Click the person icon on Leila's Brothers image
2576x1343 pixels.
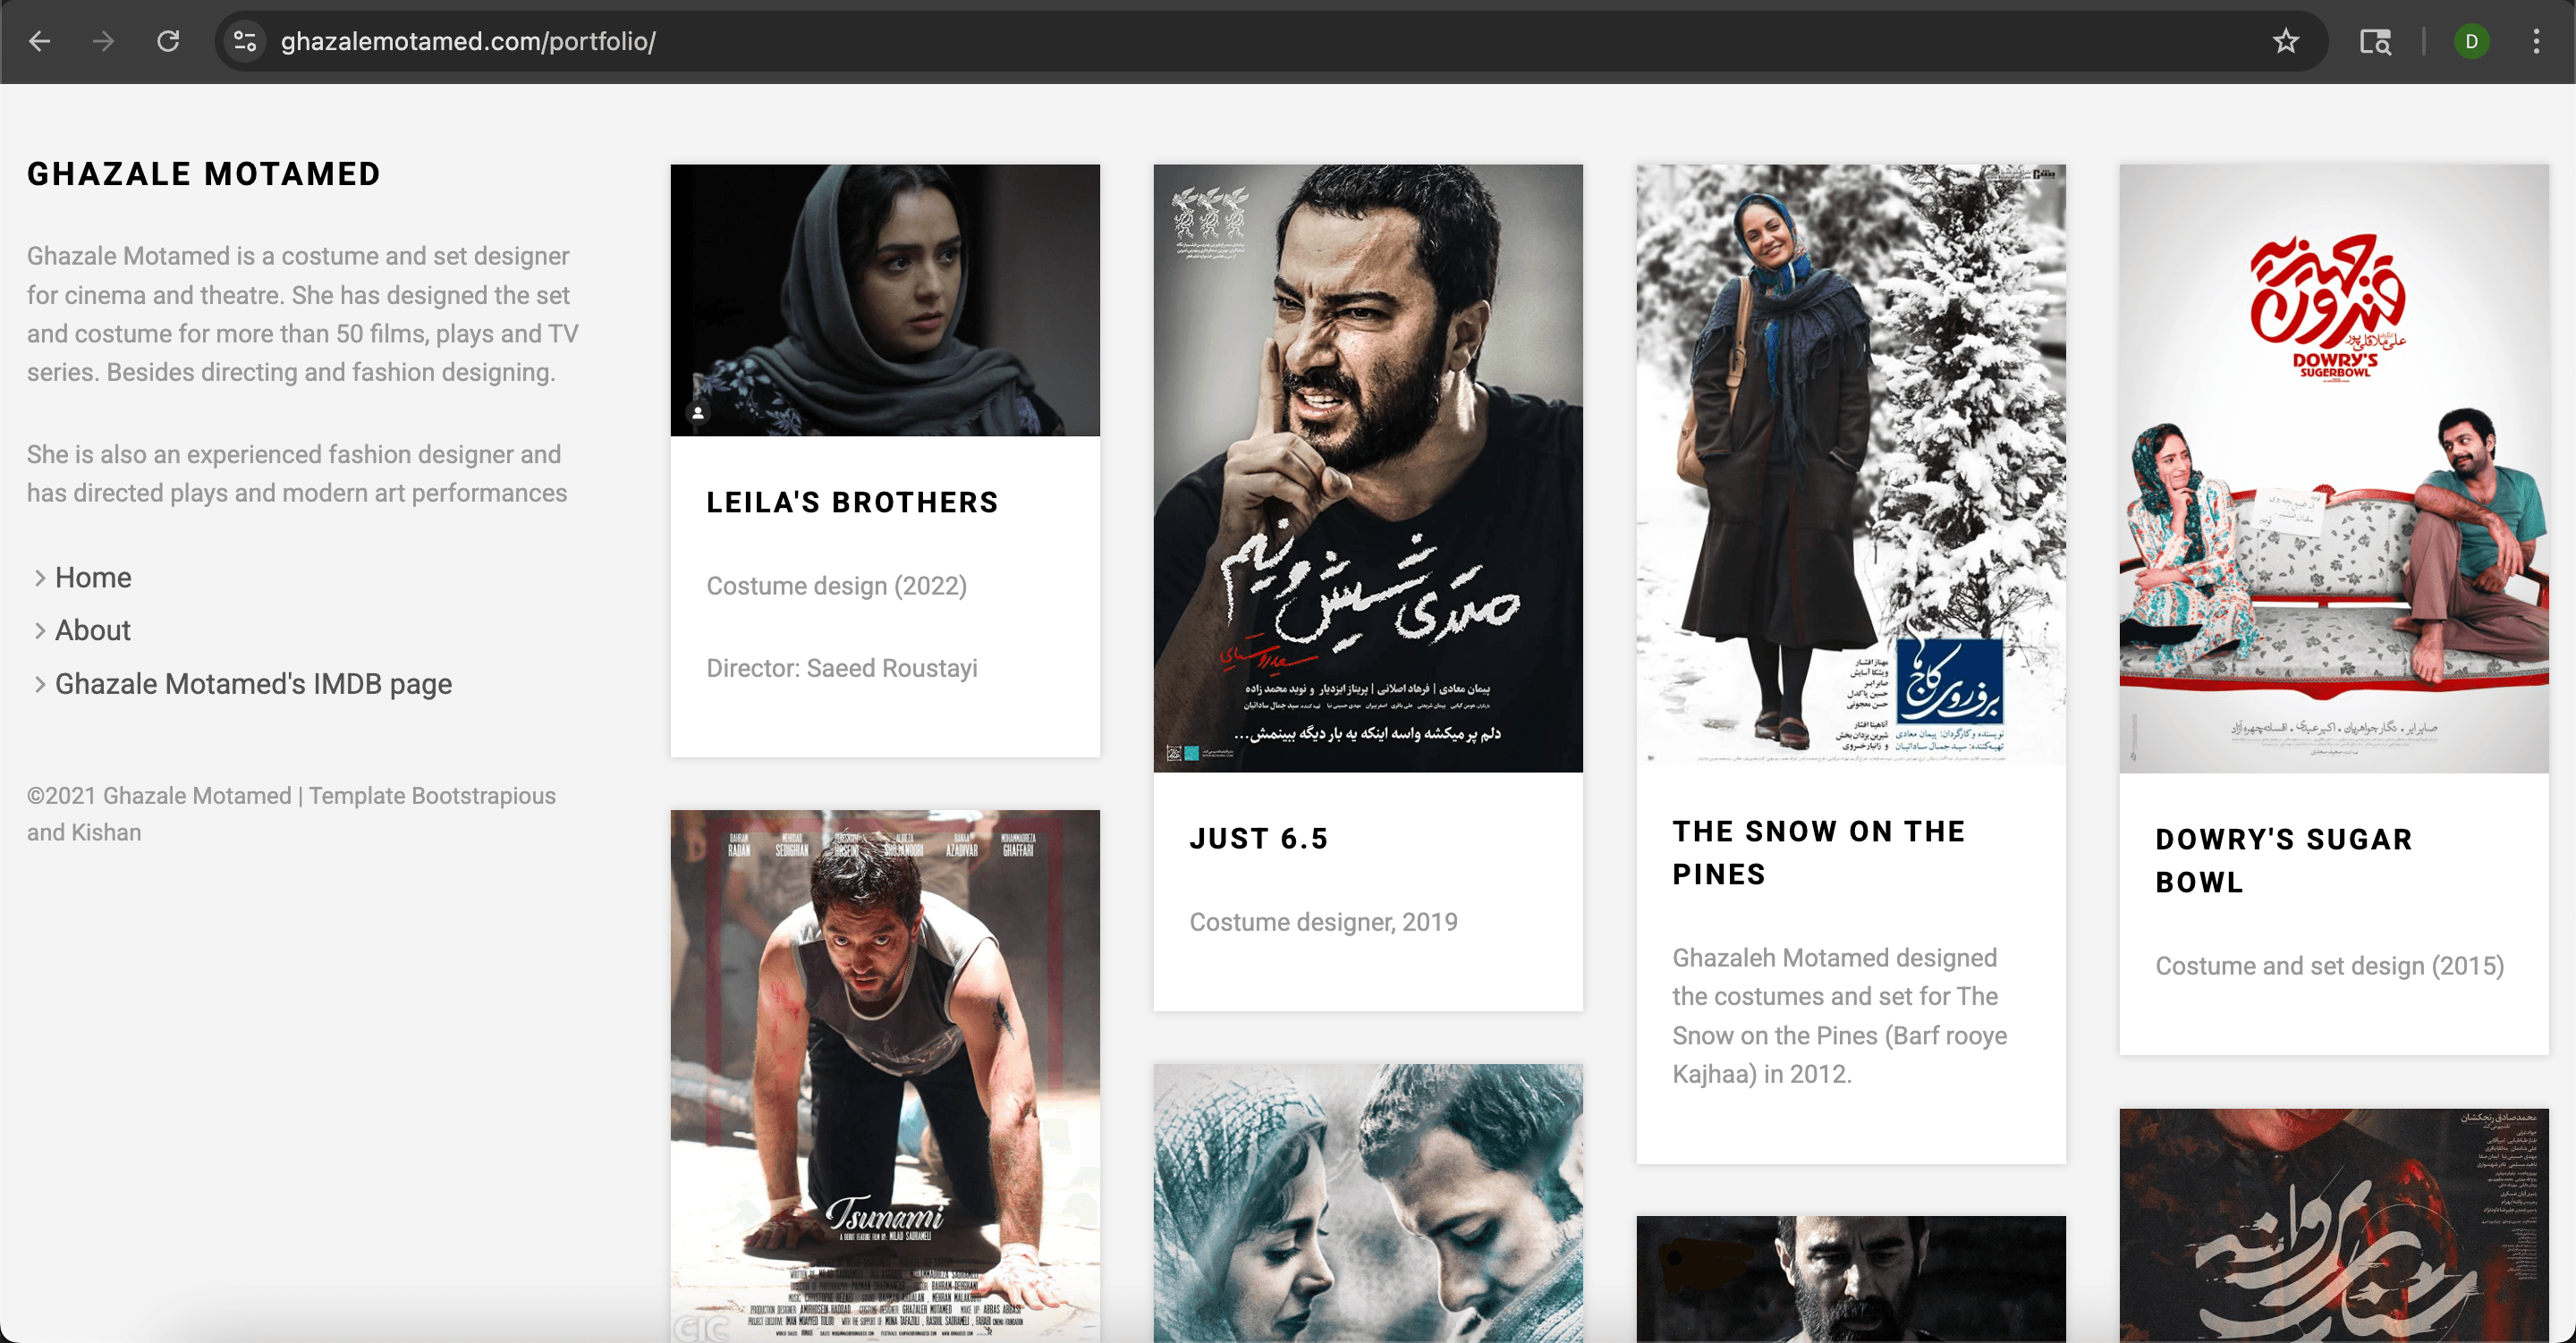(x=698, y=412)
